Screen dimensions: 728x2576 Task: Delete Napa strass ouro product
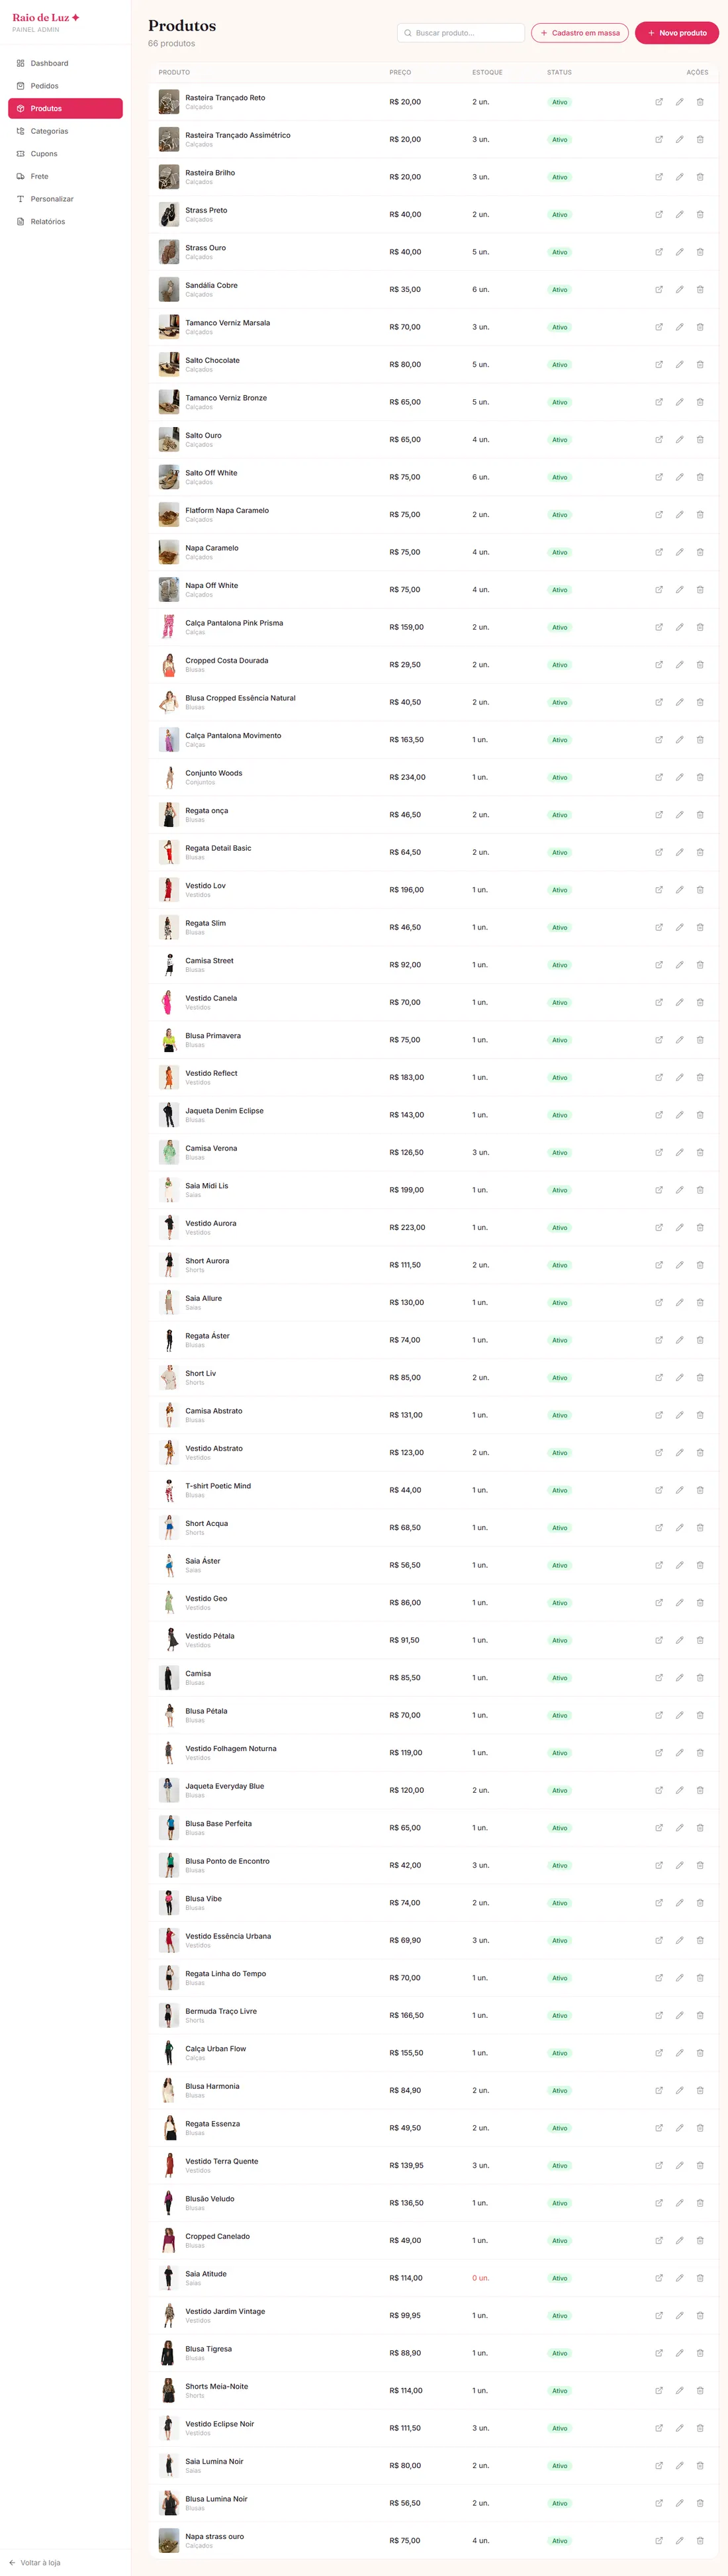(x=700, y=2540)
